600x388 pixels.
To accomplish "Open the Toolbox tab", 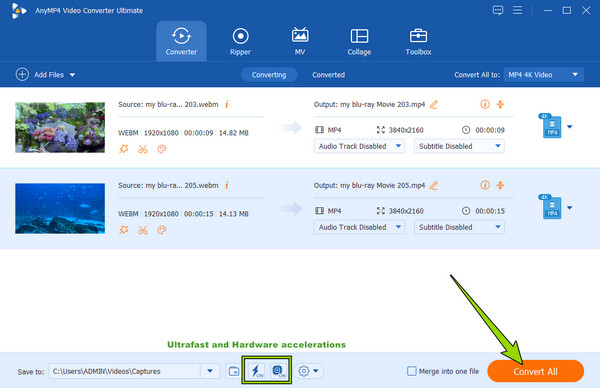I will tap(418, 41).
